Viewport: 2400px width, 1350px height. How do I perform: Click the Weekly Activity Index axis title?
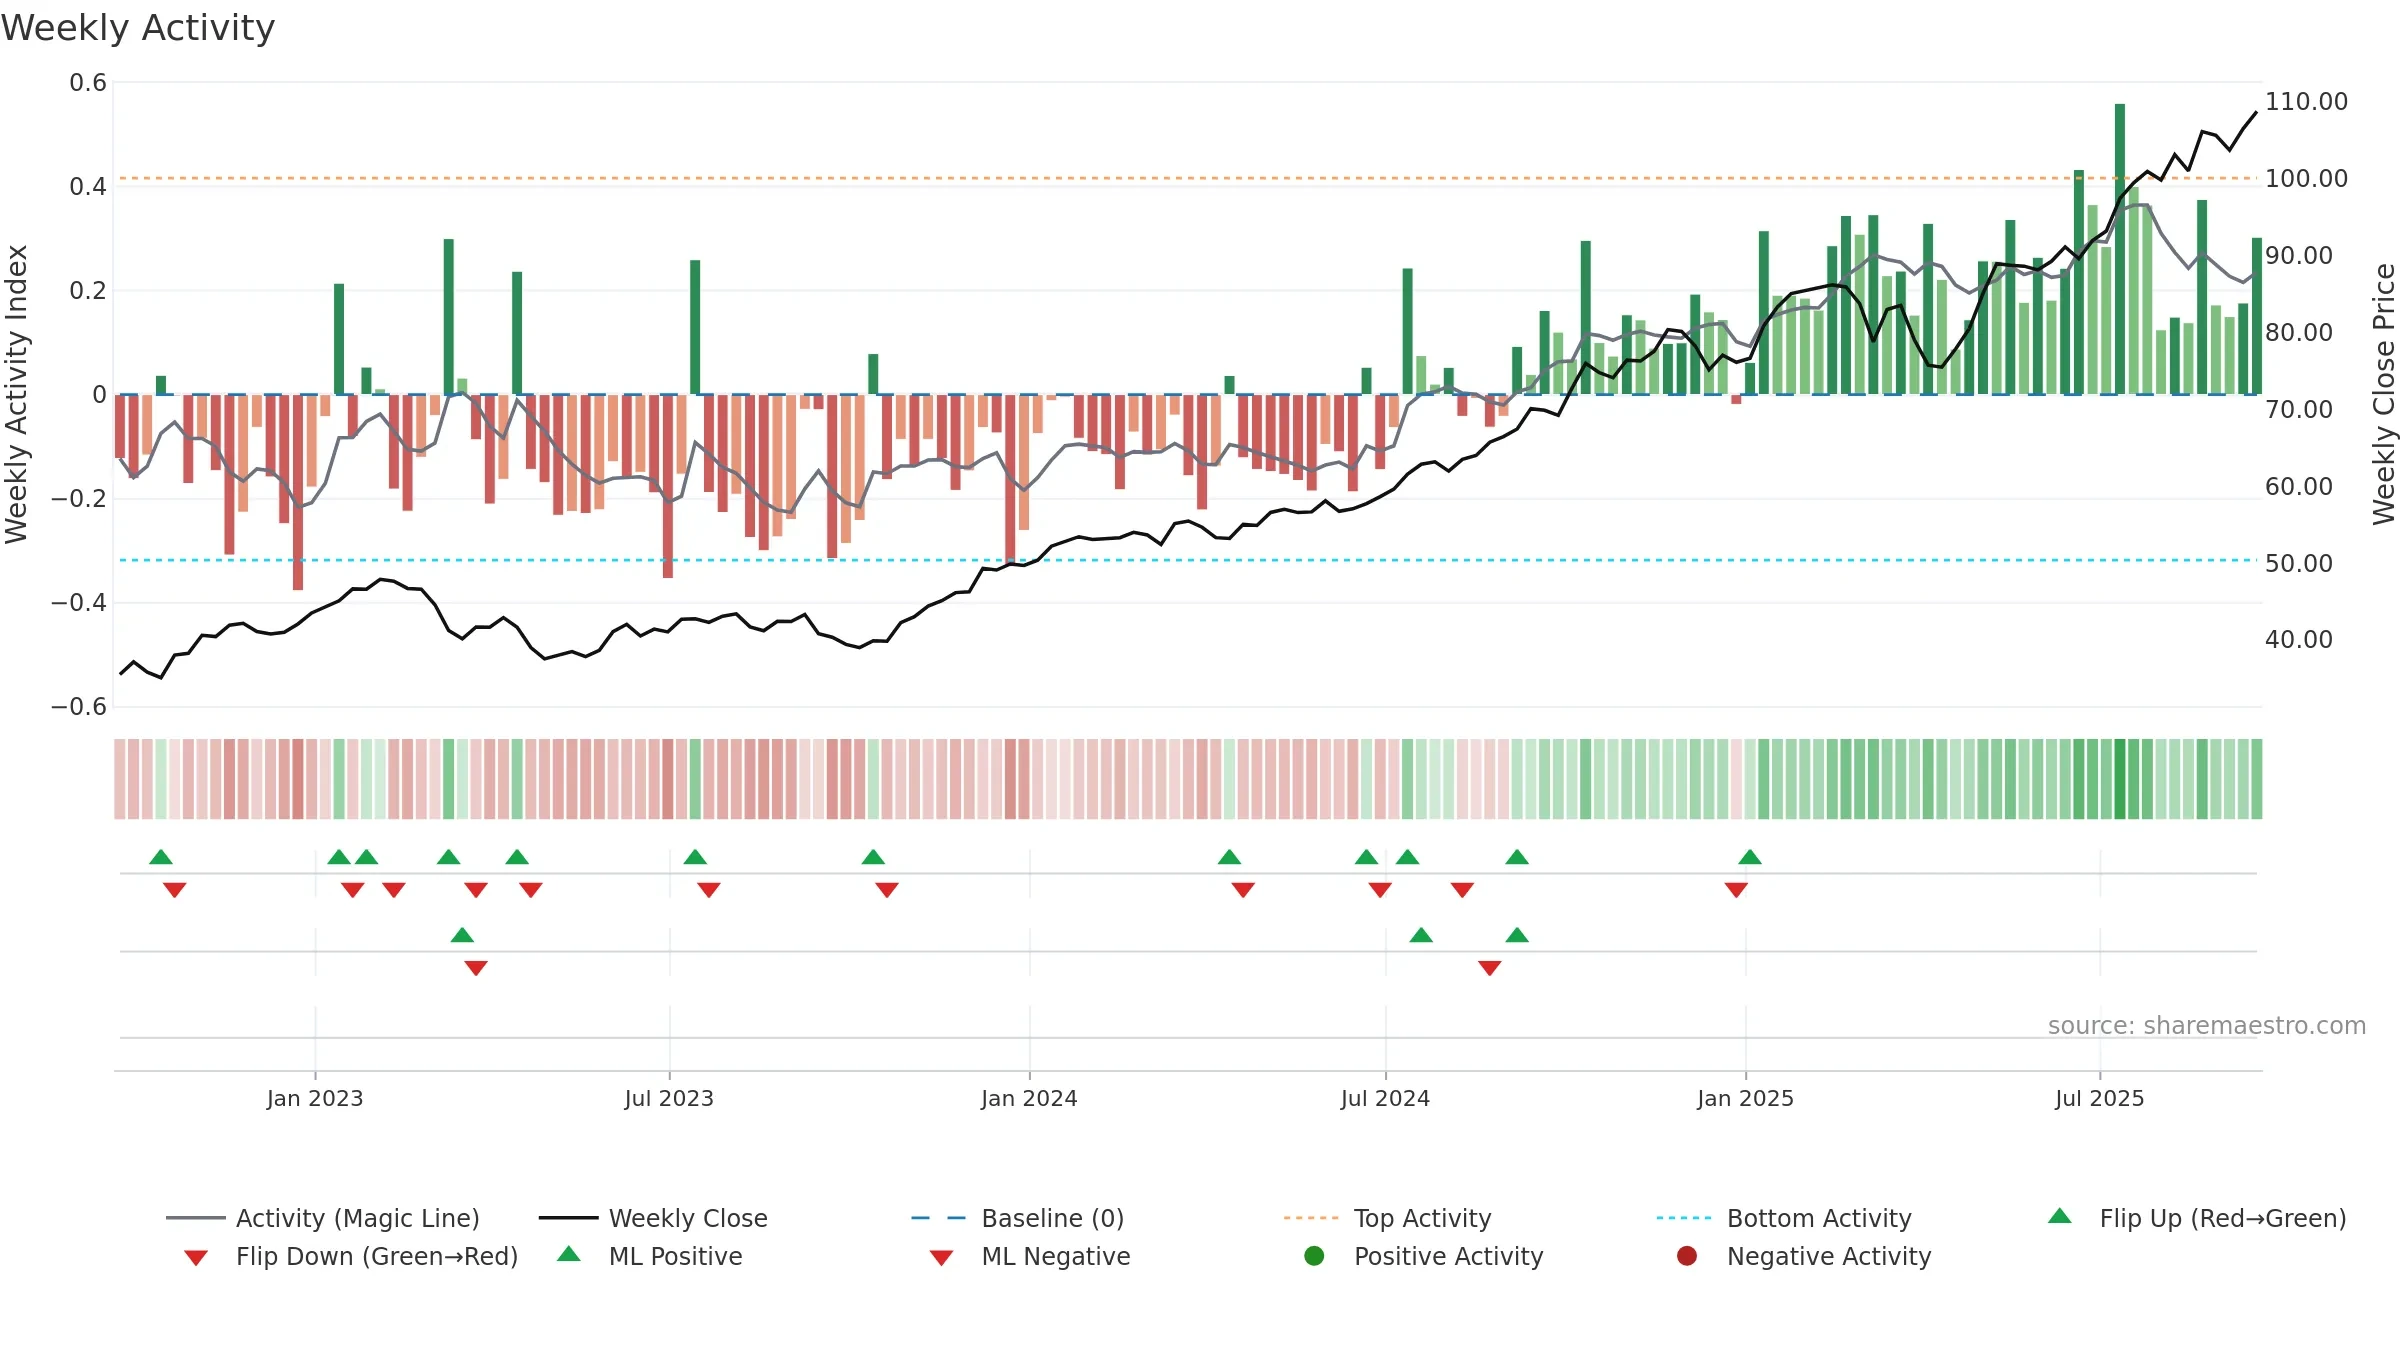tap(16, 394)
